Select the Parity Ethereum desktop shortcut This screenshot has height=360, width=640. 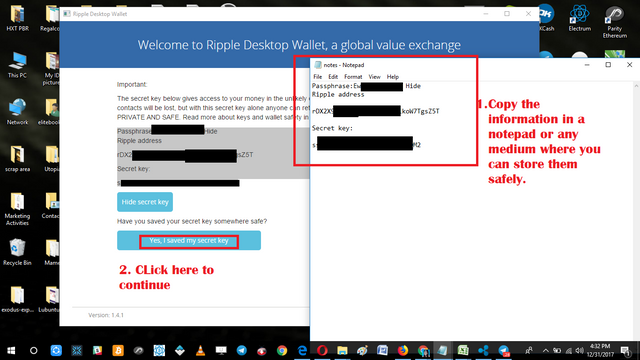click(615, 22)
